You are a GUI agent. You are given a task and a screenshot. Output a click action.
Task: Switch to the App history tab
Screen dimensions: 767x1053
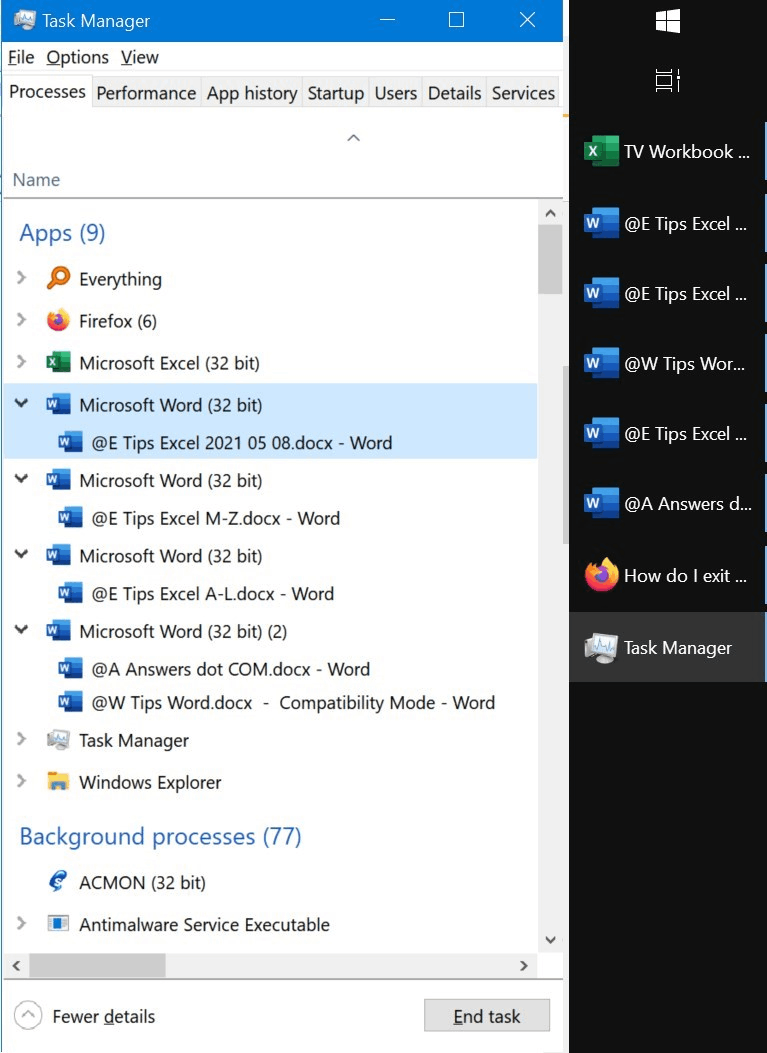[252, 93]
